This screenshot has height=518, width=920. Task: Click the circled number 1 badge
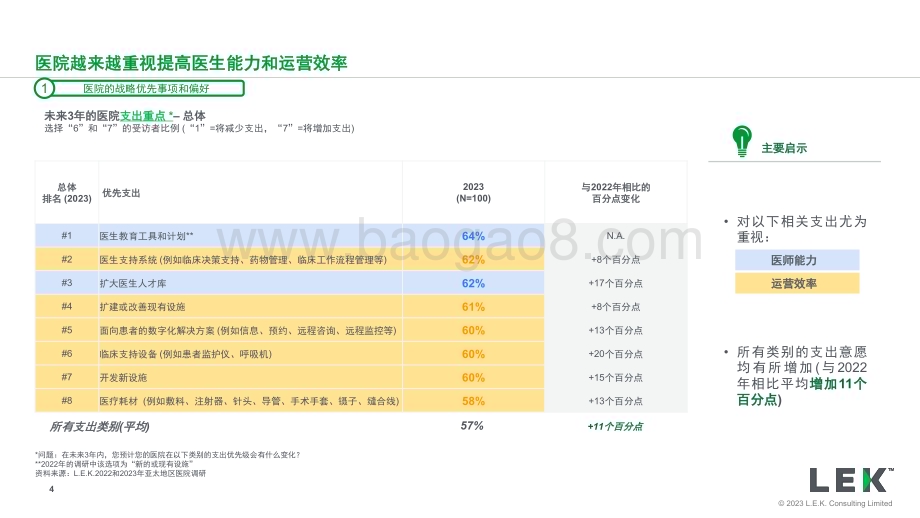click(x=44, y=89)
